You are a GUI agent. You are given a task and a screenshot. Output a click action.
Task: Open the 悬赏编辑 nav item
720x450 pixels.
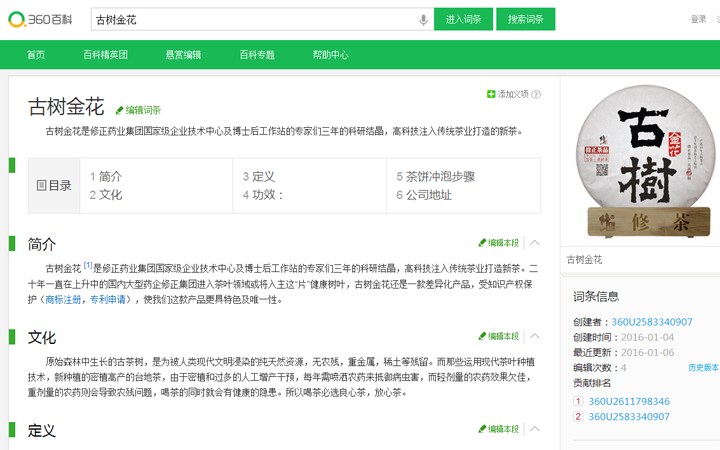click(x=183, y=55)
